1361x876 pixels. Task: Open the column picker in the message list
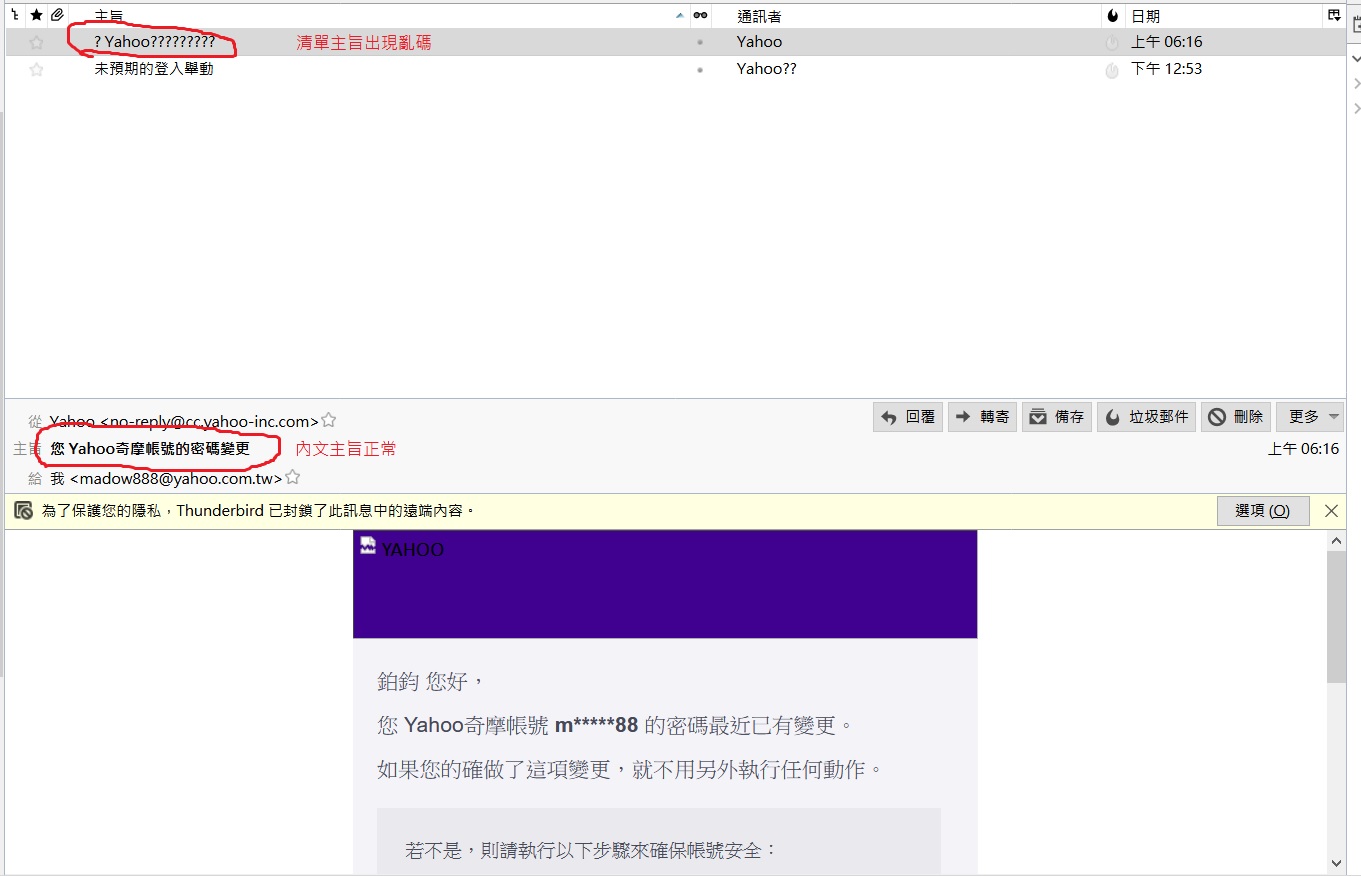coord(1333,16)
